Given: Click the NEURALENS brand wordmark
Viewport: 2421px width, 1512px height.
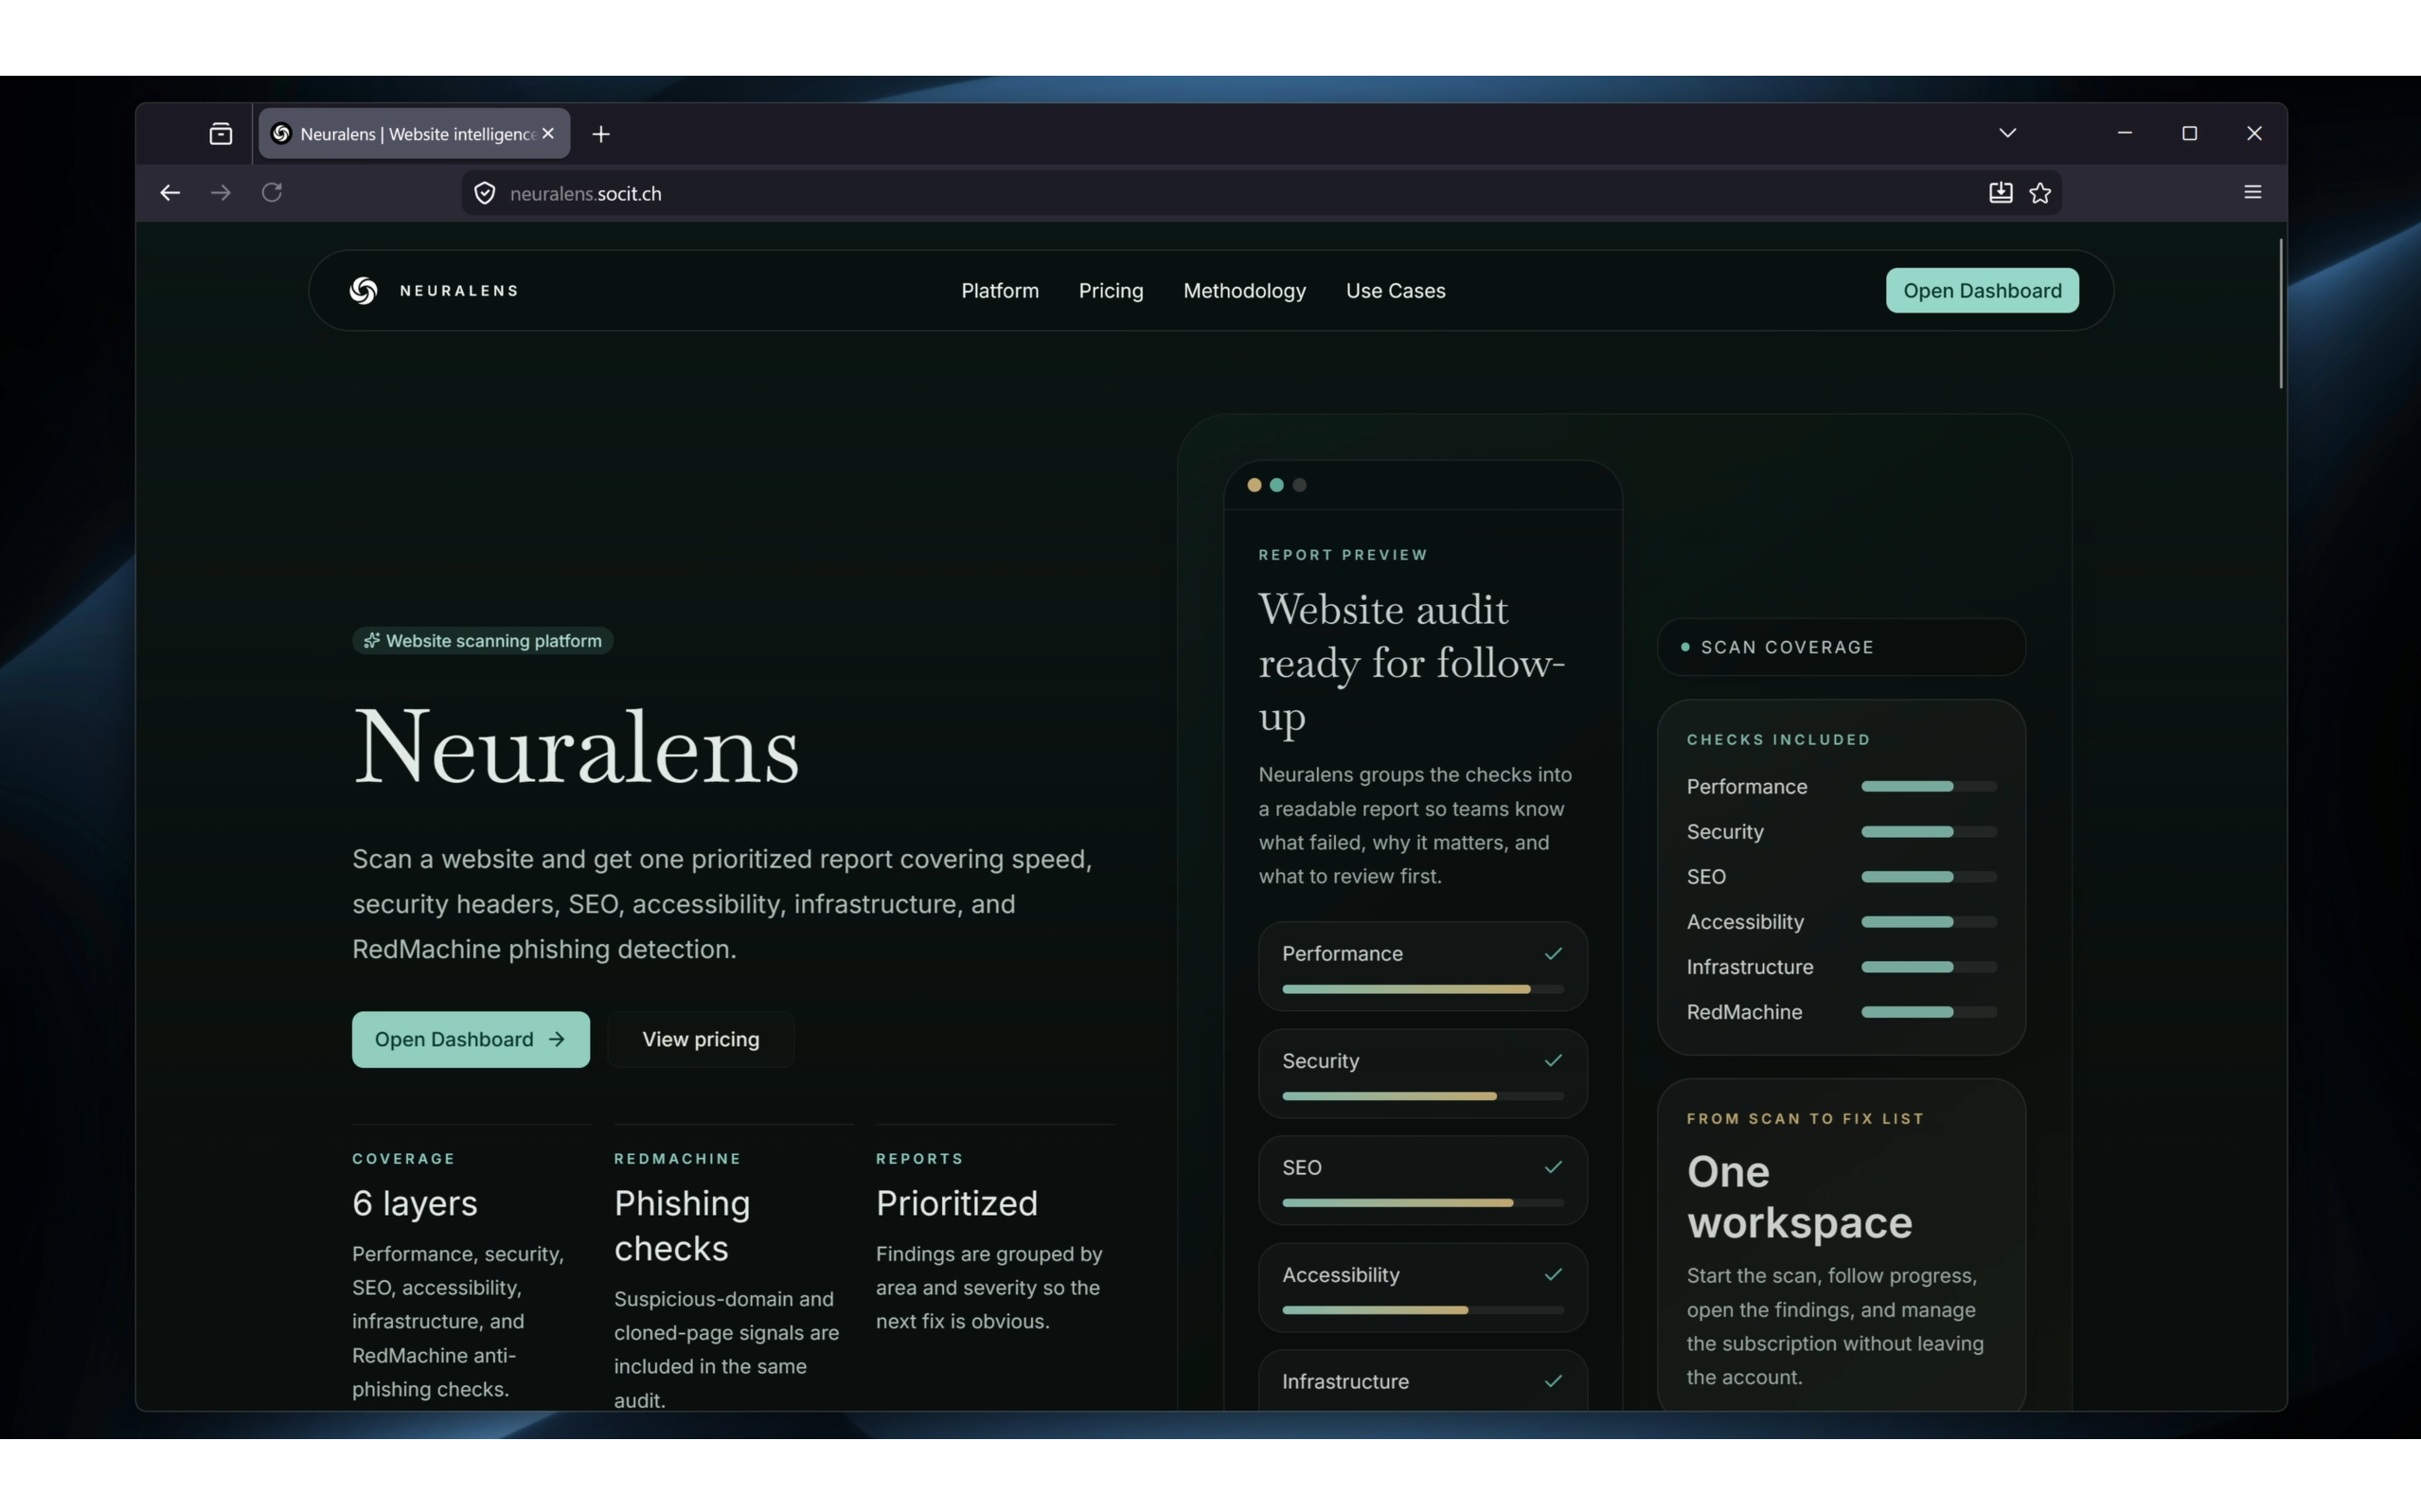Looking at the screenshot, I should point(459,291).
